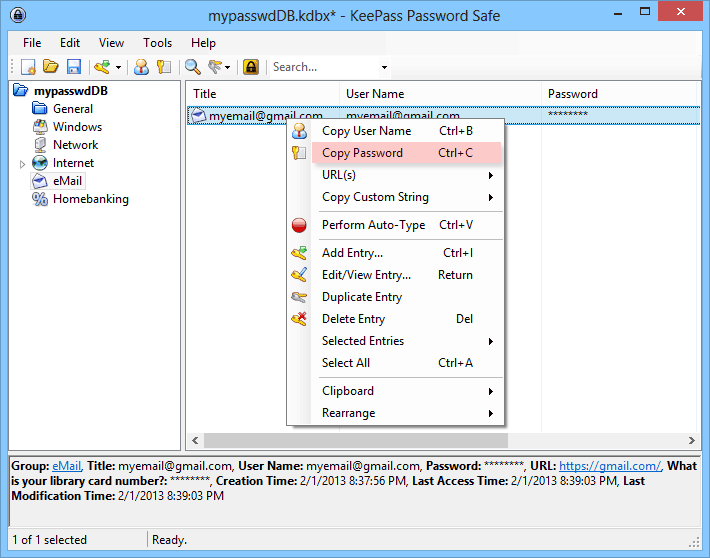Screen dimensions: 710x558
Task: Click the Duplicate Entry keys icon
Action: [x=299, y=297]
